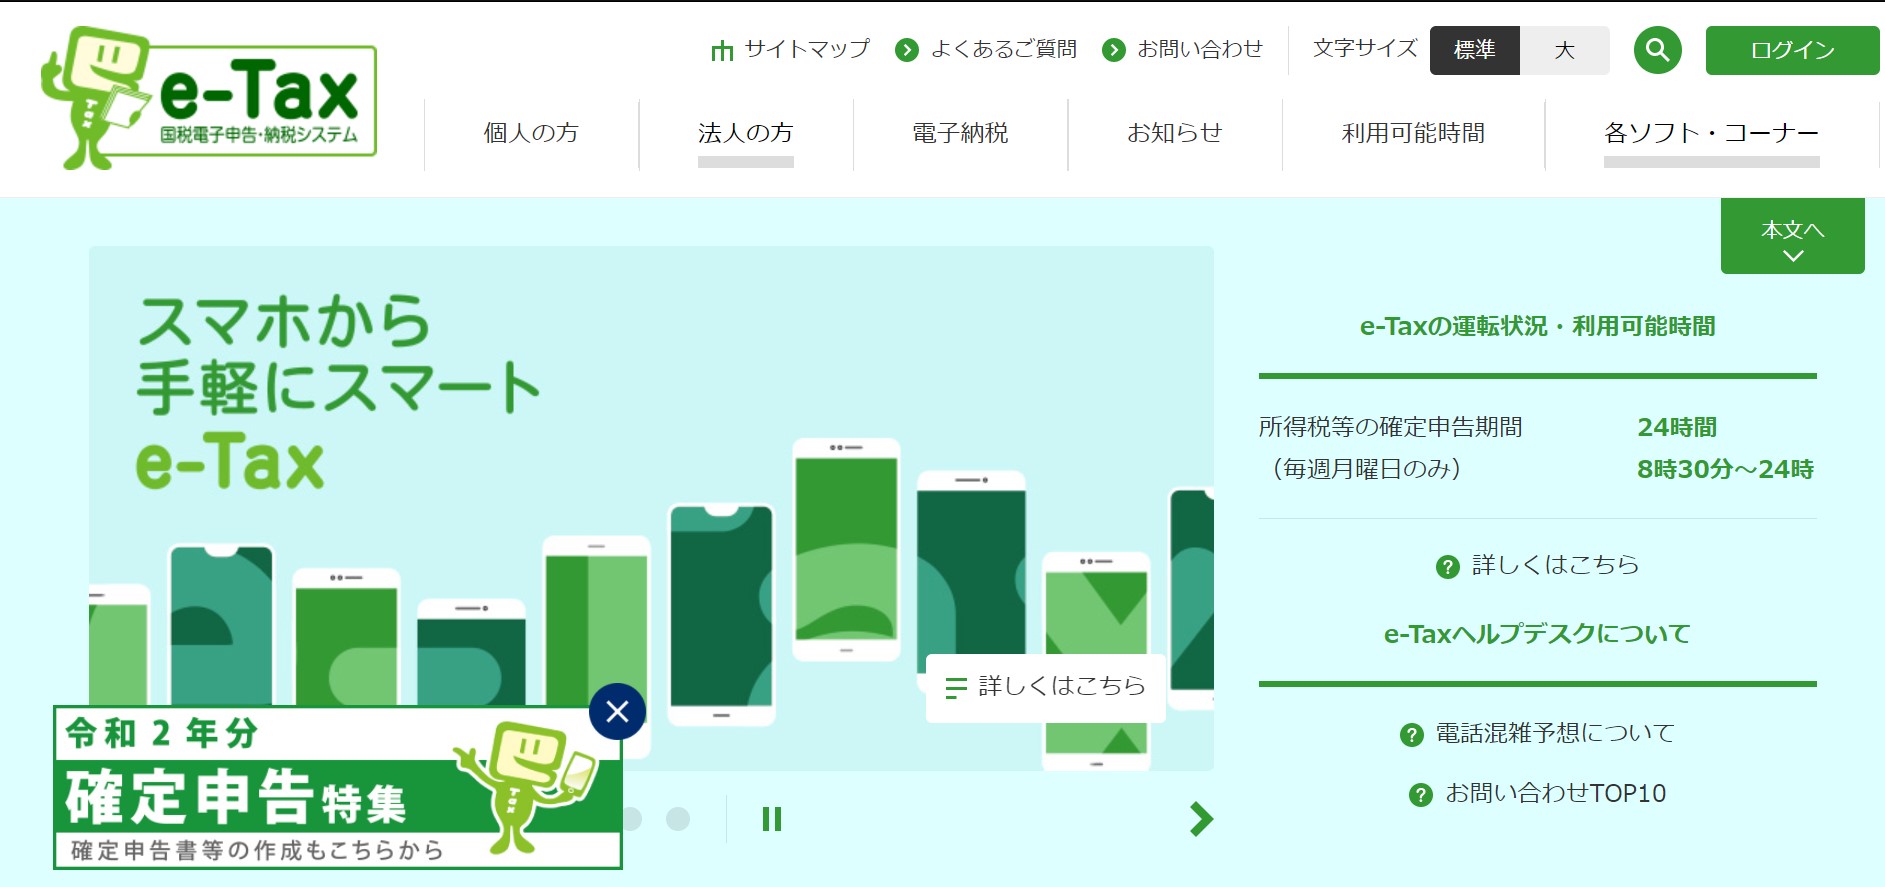Close the 確定申告特集 popup banner
Image resolution: width=1885 pixels, height=887 pixels.
(617, 711)
